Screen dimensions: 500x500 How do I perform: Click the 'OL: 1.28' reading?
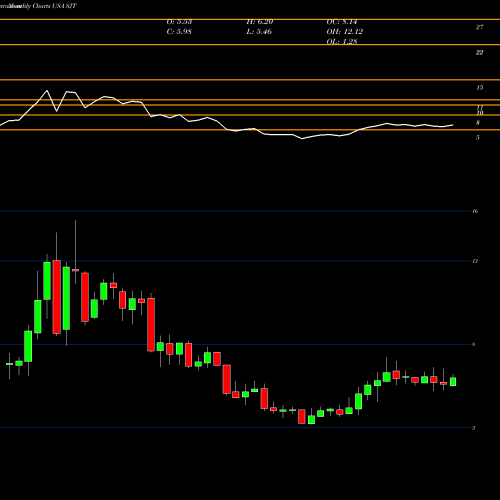tap(342, 41)
